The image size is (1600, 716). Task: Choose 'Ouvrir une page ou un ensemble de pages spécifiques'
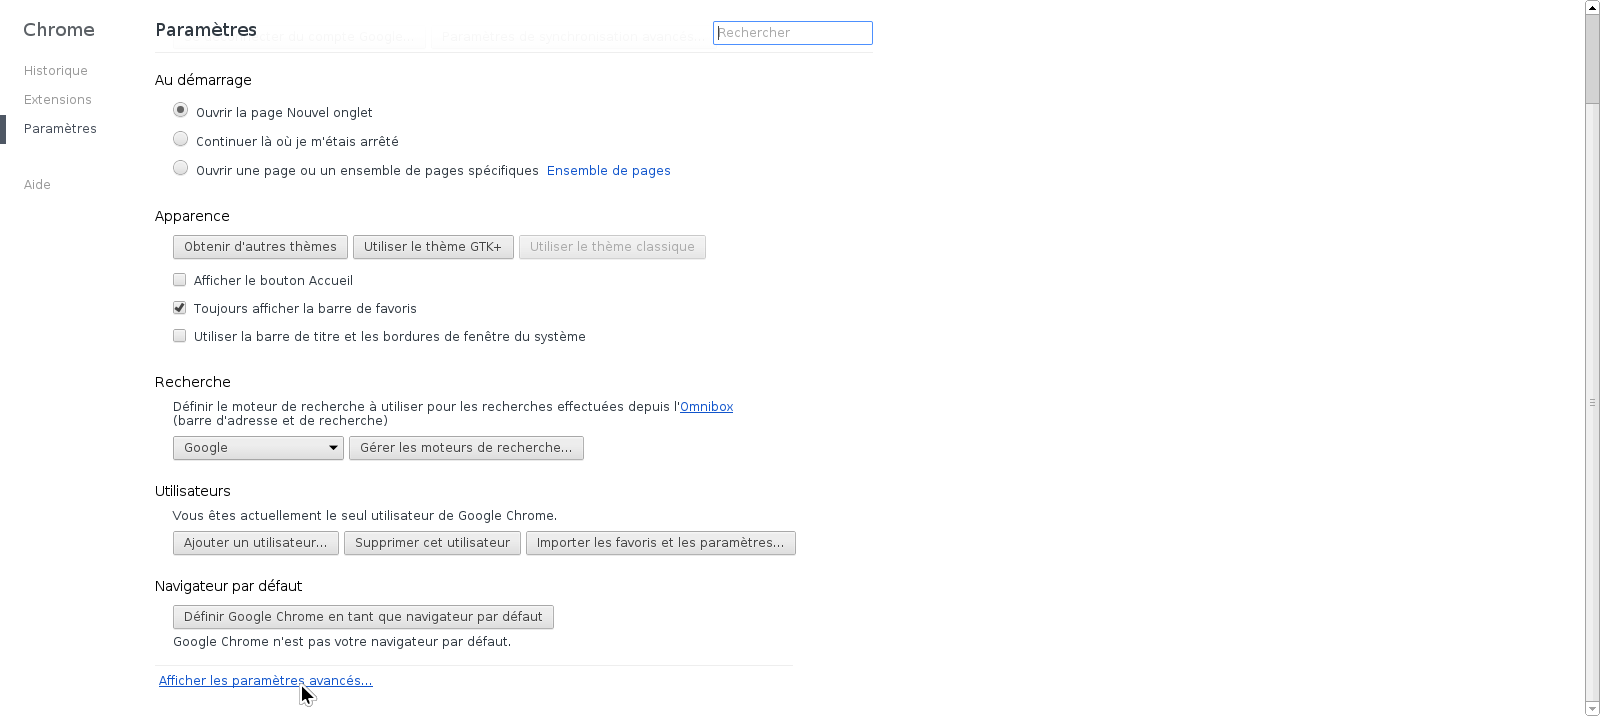coord(180,168)
